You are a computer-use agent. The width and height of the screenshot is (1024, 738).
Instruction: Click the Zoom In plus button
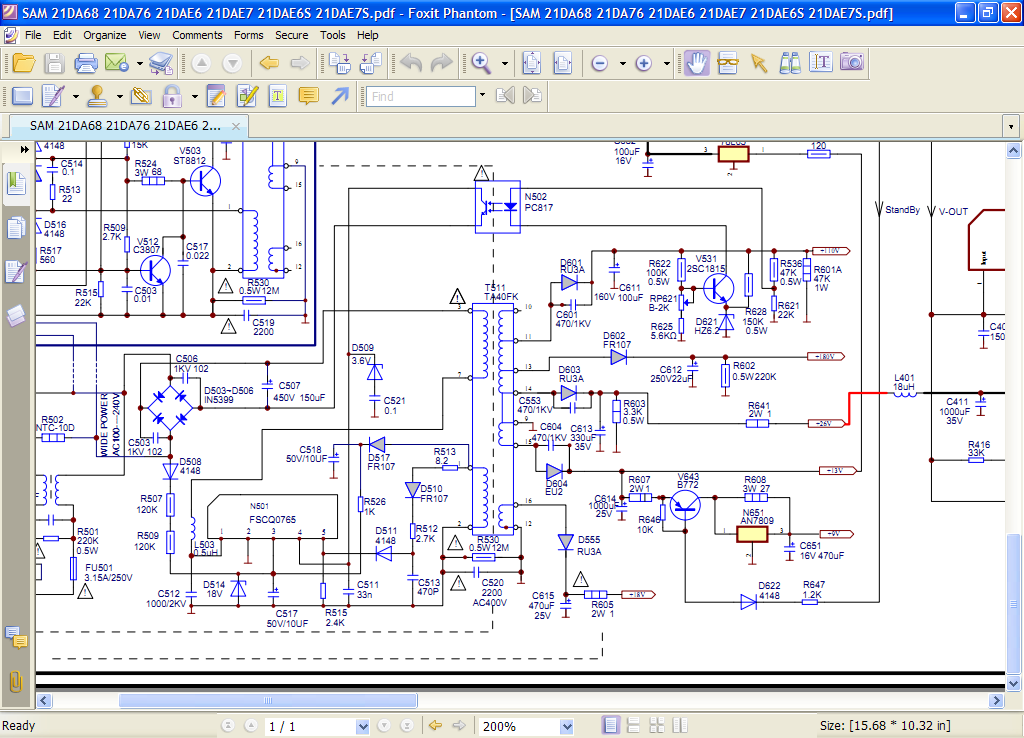644,63
